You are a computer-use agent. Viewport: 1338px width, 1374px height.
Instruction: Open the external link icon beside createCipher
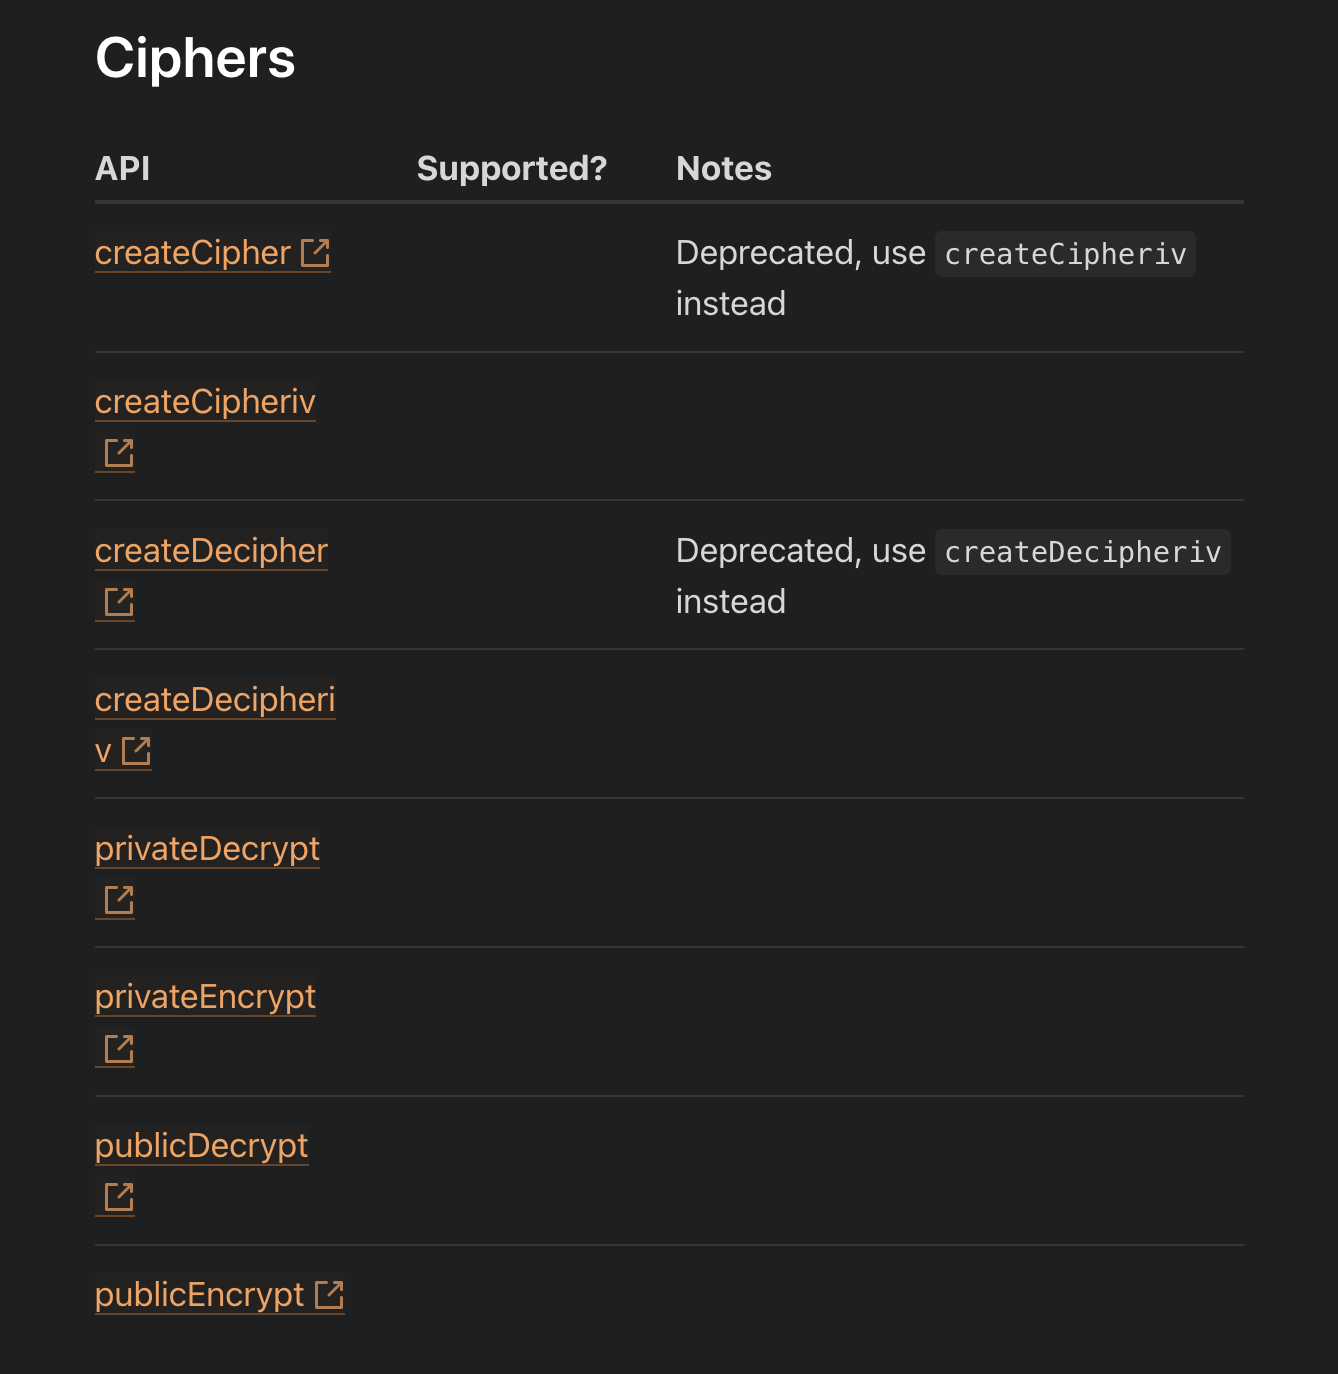tap(315, 253)
